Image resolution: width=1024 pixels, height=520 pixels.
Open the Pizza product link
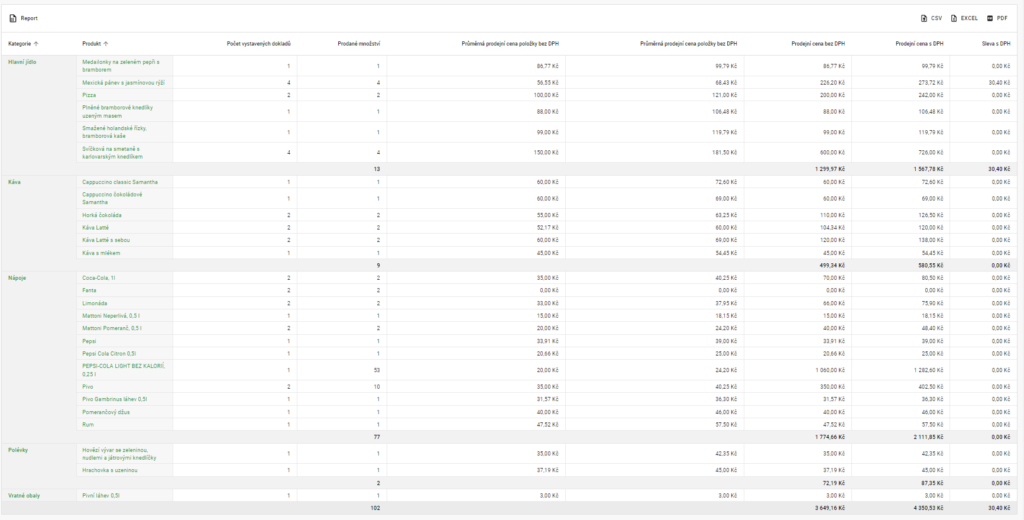tap(89, 94)
